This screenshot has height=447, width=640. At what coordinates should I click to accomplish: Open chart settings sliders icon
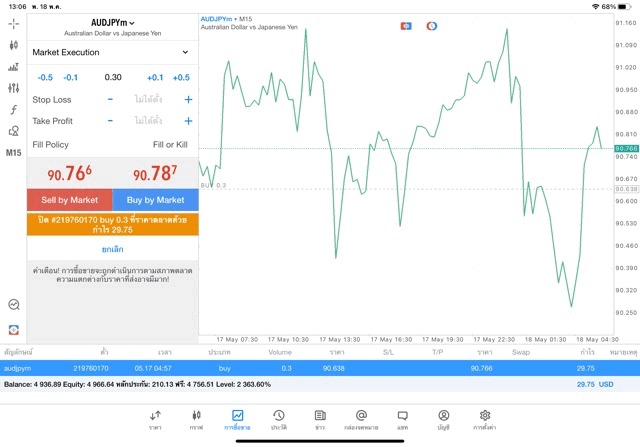[13, 88]
